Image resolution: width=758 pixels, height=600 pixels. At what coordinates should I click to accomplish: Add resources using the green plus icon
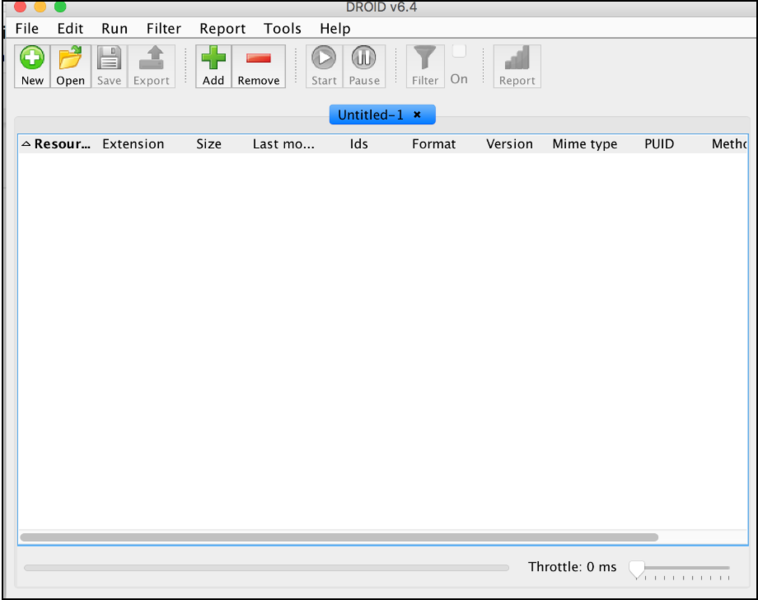pyautogui.click(x=213, y=60)
